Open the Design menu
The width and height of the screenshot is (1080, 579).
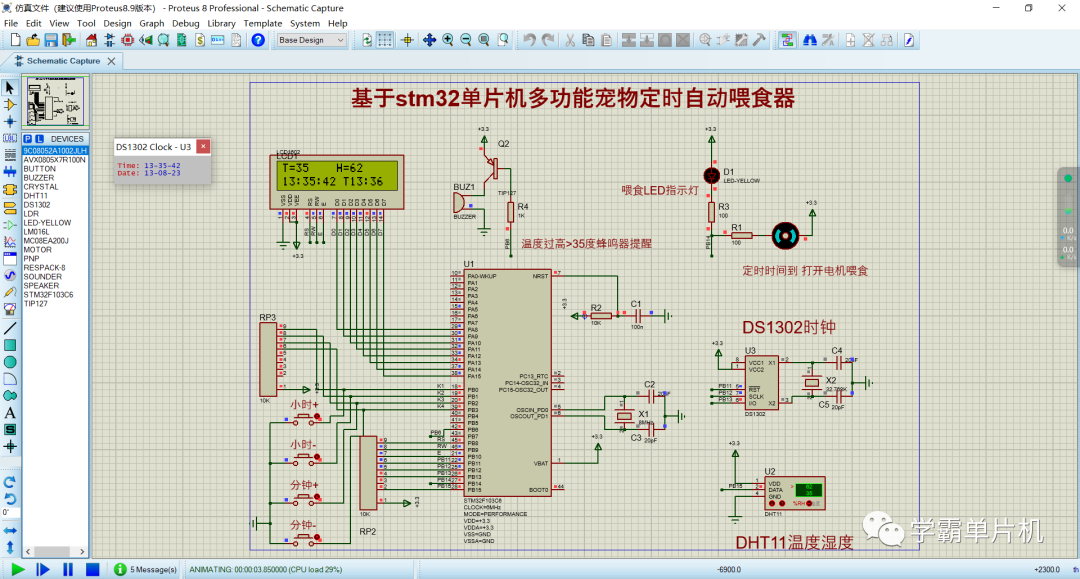pyautogui.click(x=117, y=23)
